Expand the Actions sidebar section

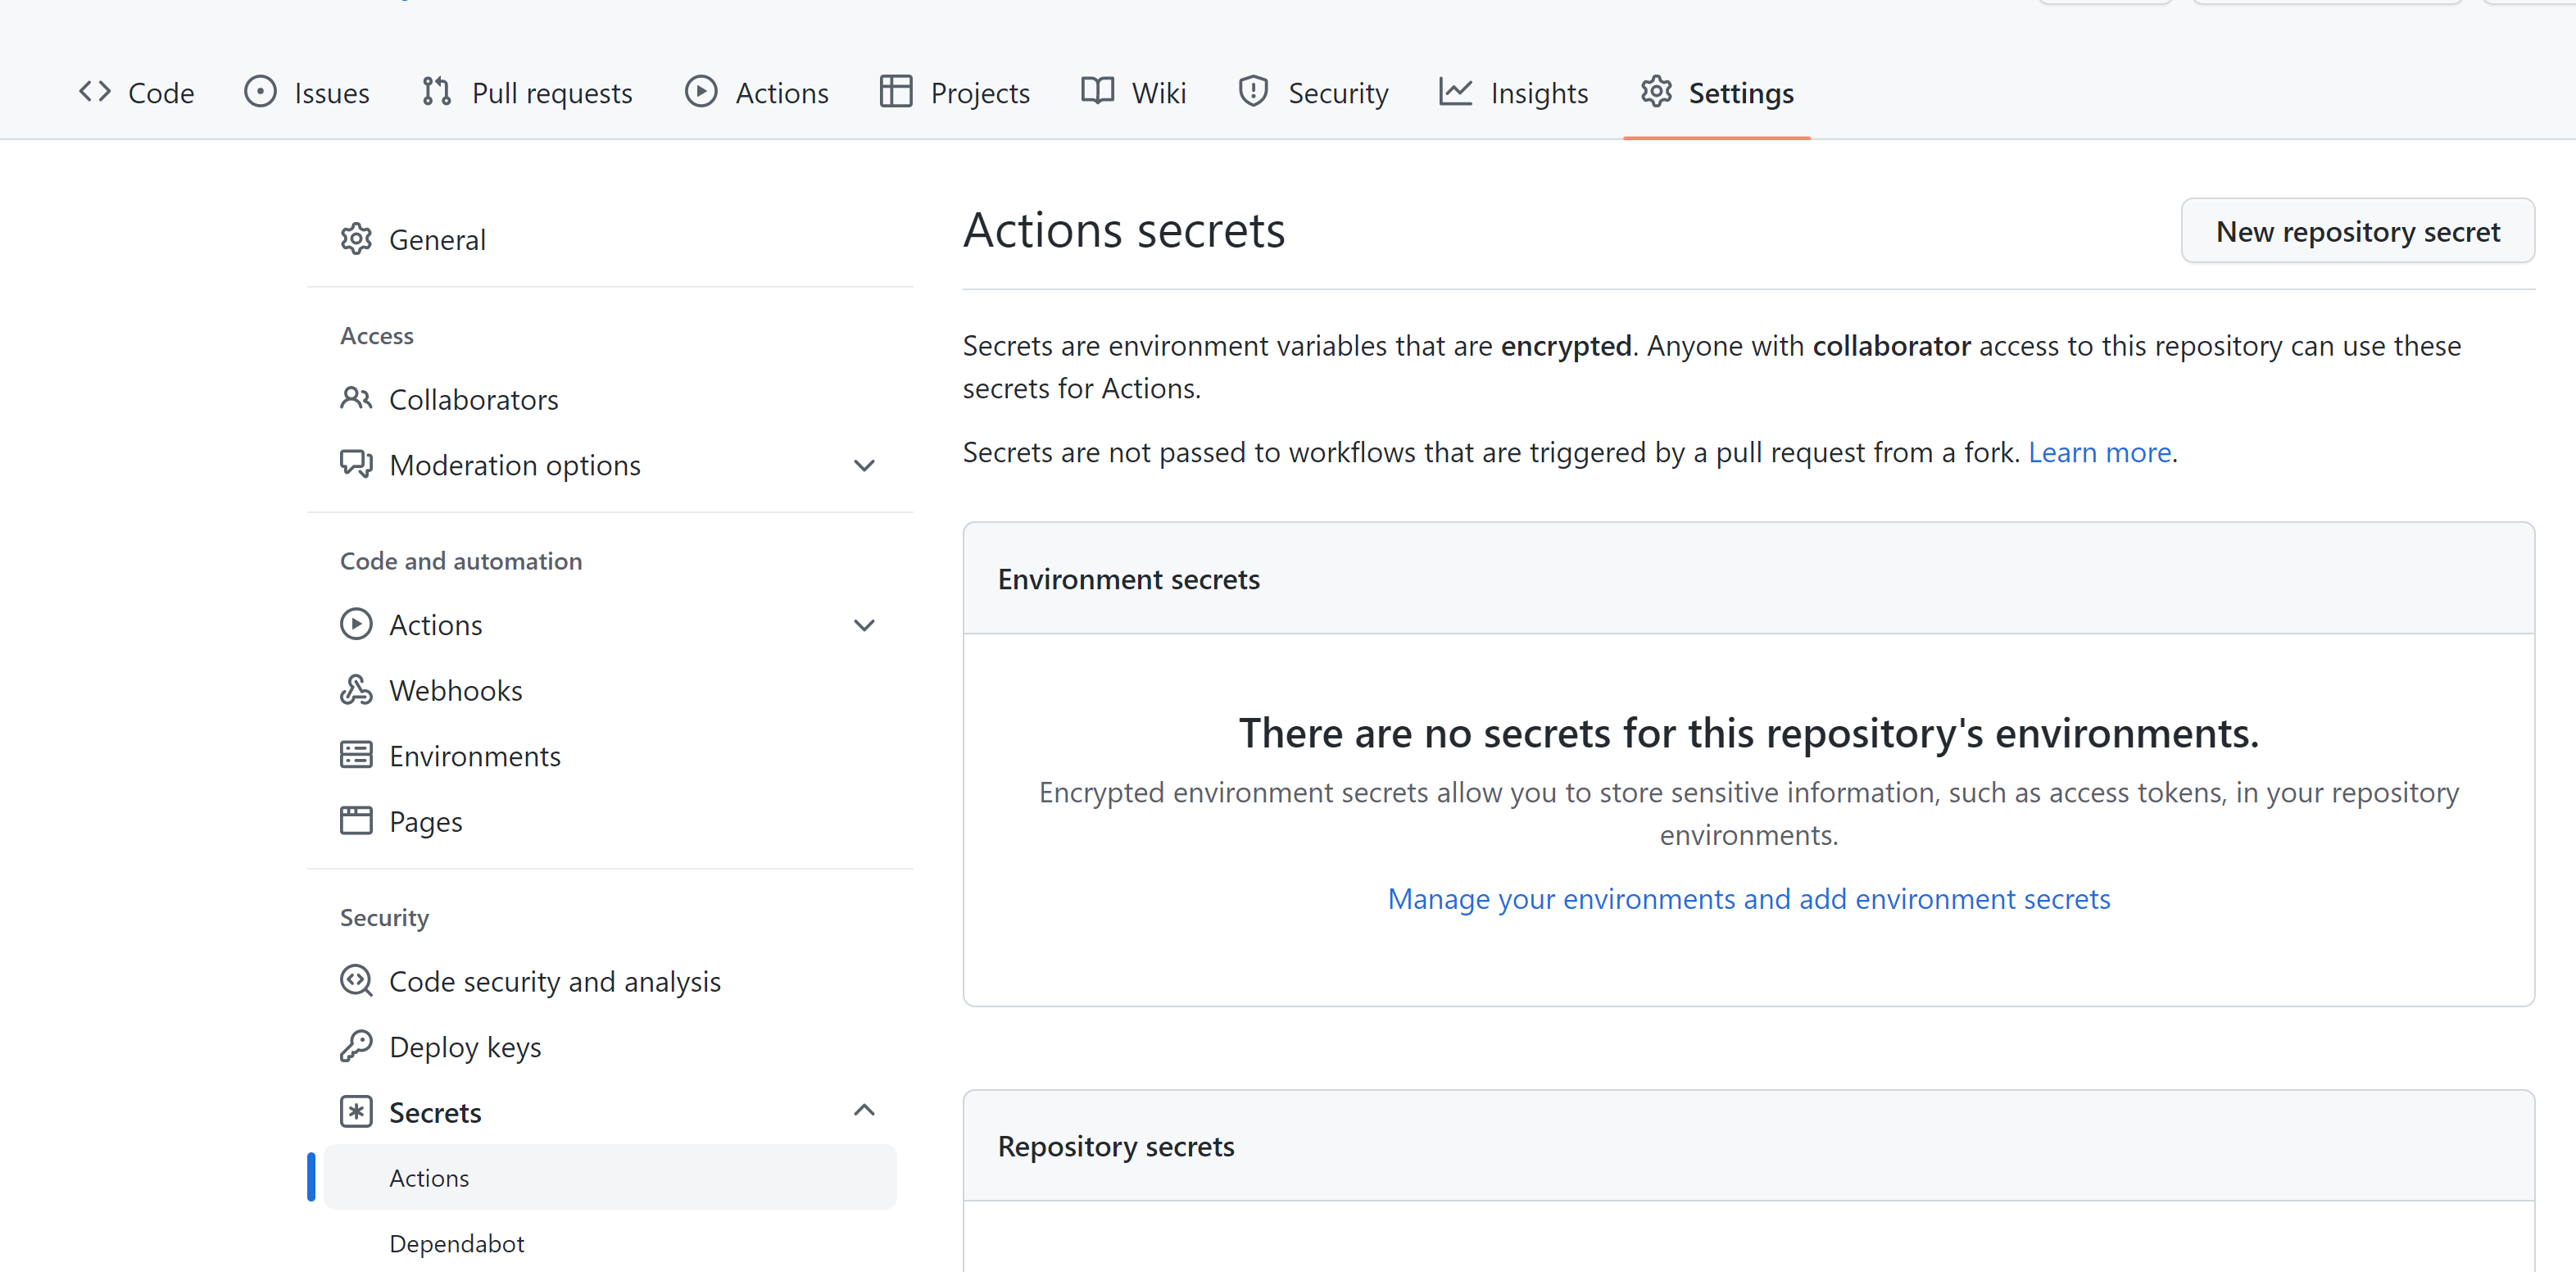click(x=863, y=624)
